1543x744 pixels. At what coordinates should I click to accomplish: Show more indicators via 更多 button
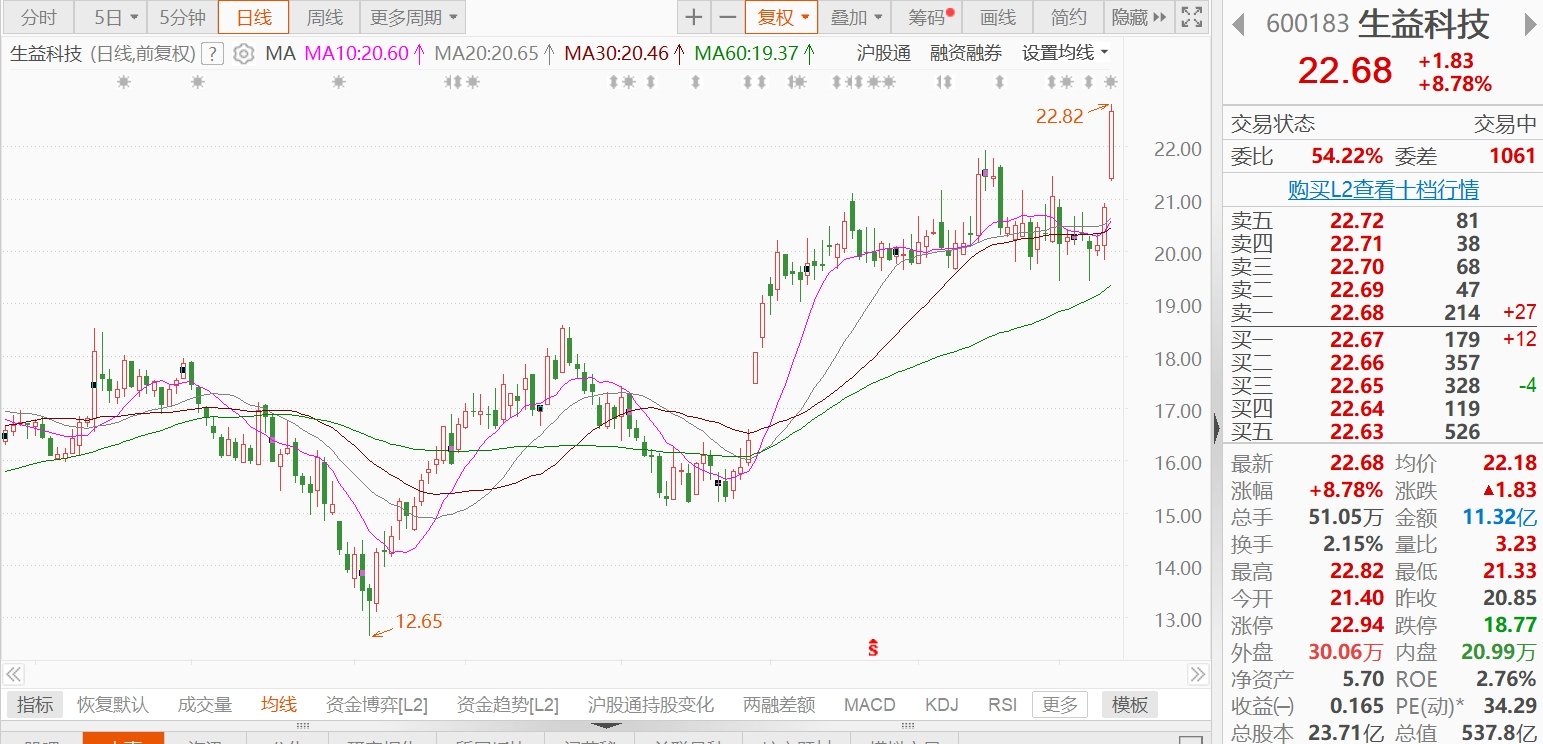coord(1062,705)
